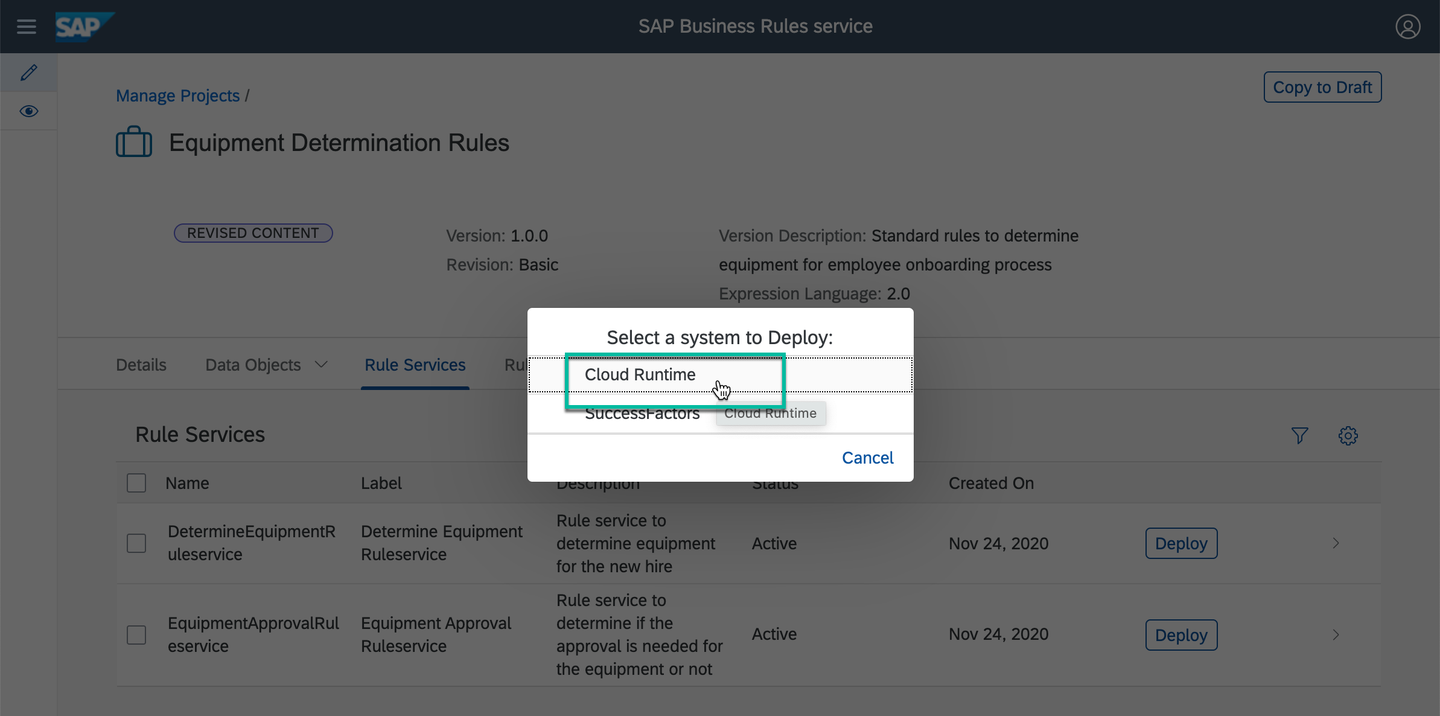This screenshot has width=1440, height=716.
Task: Switch to eye view mode icon
Action: 29,111
